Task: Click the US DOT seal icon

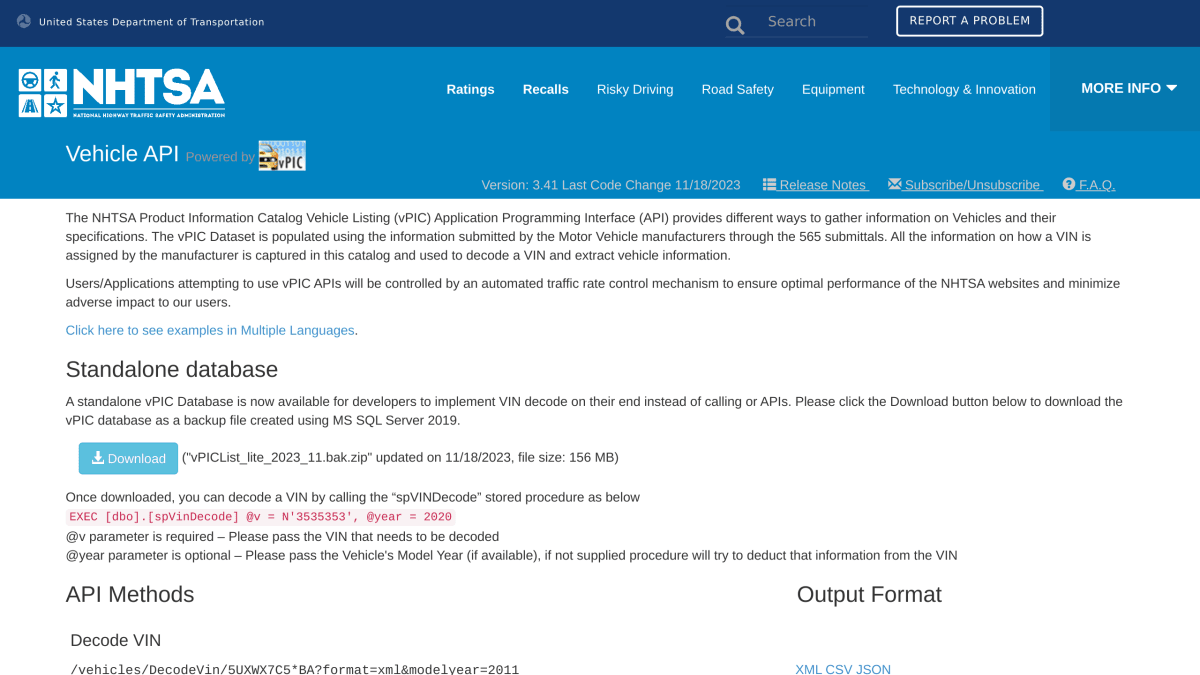Action: click(24, 22)
